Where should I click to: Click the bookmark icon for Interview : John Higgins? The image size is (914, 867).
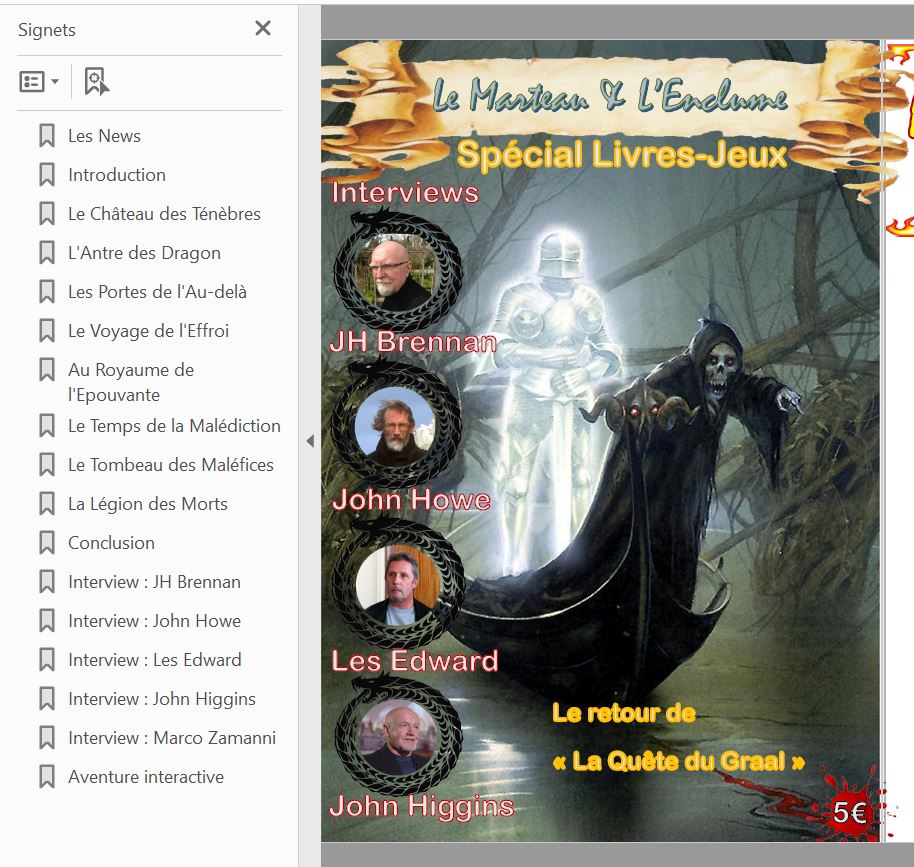(47, 698)
